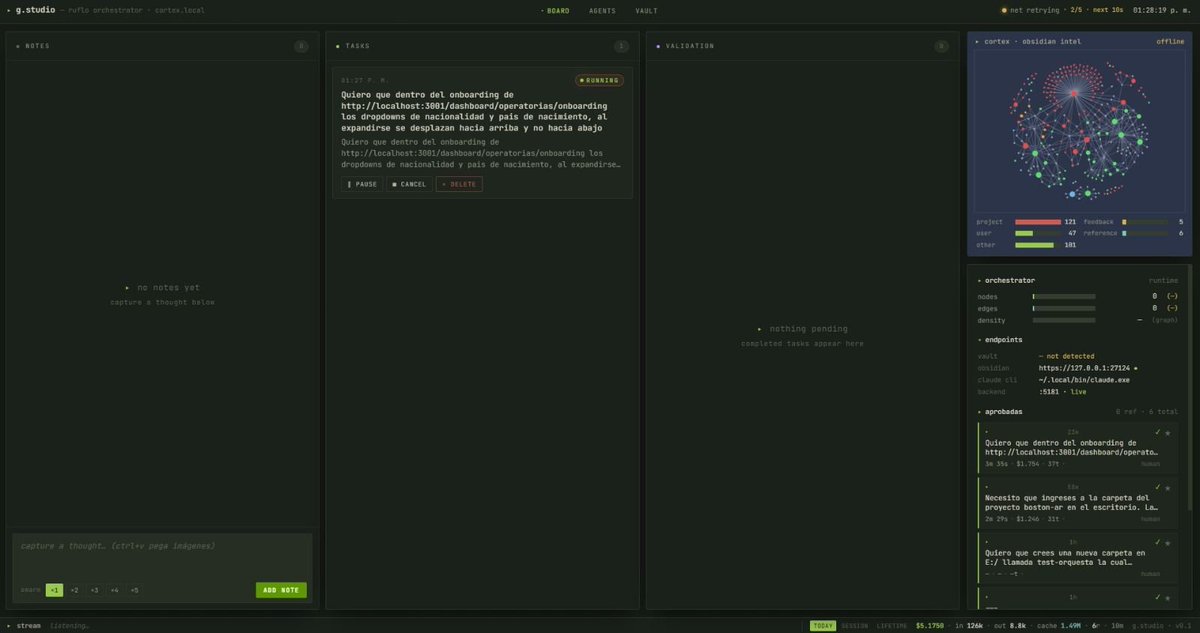The width and height of the screenshot is (1200, 633).
Task: Select swarm size ×1
Action: pos(54,590)
